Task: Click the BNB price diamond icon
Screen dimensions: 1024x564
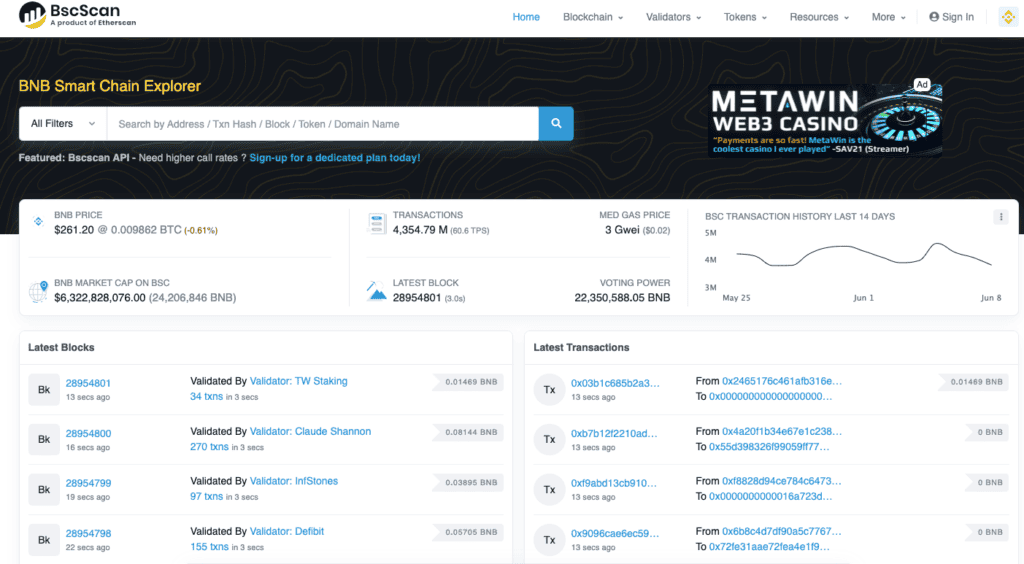Action: pos(38,221)
